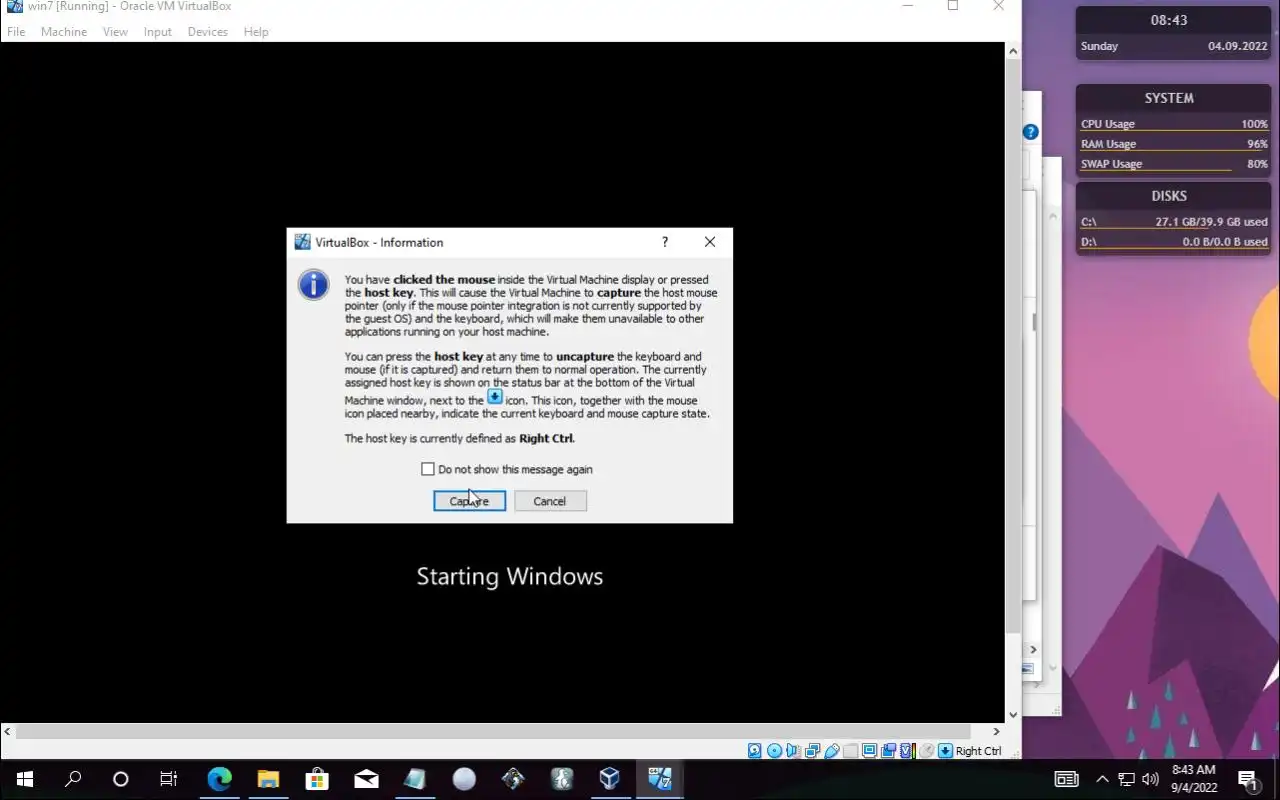This screenshot has width=1280, height=800.
Task: Open the Windows Start menu
Action: [24, 779]
